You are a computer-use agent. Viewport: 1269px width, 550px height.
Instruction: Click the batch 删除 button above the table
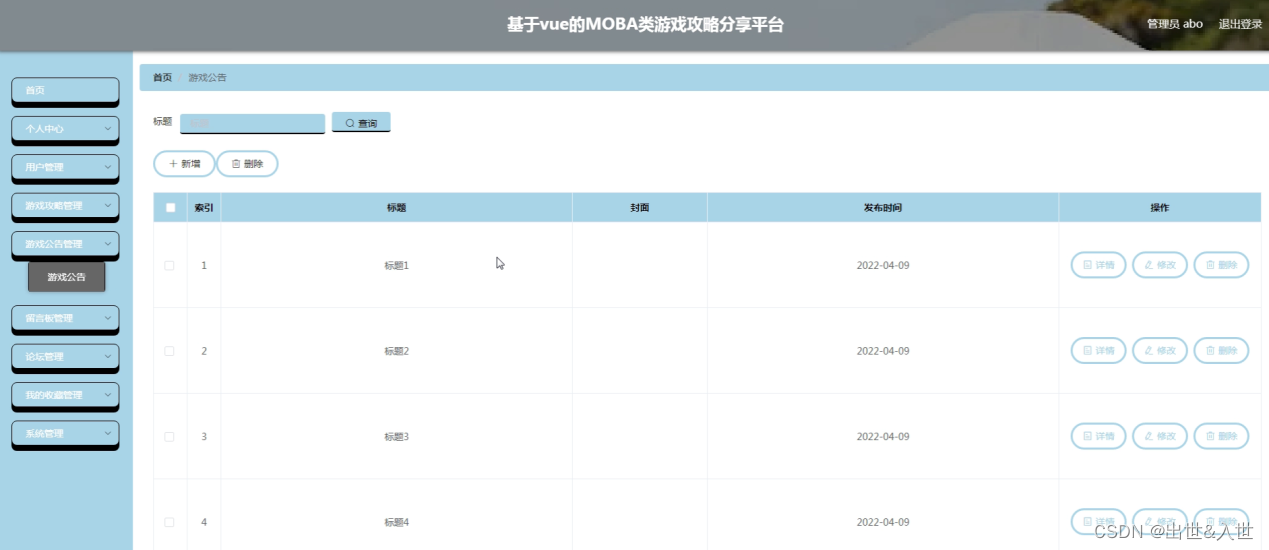pos(247,163)
